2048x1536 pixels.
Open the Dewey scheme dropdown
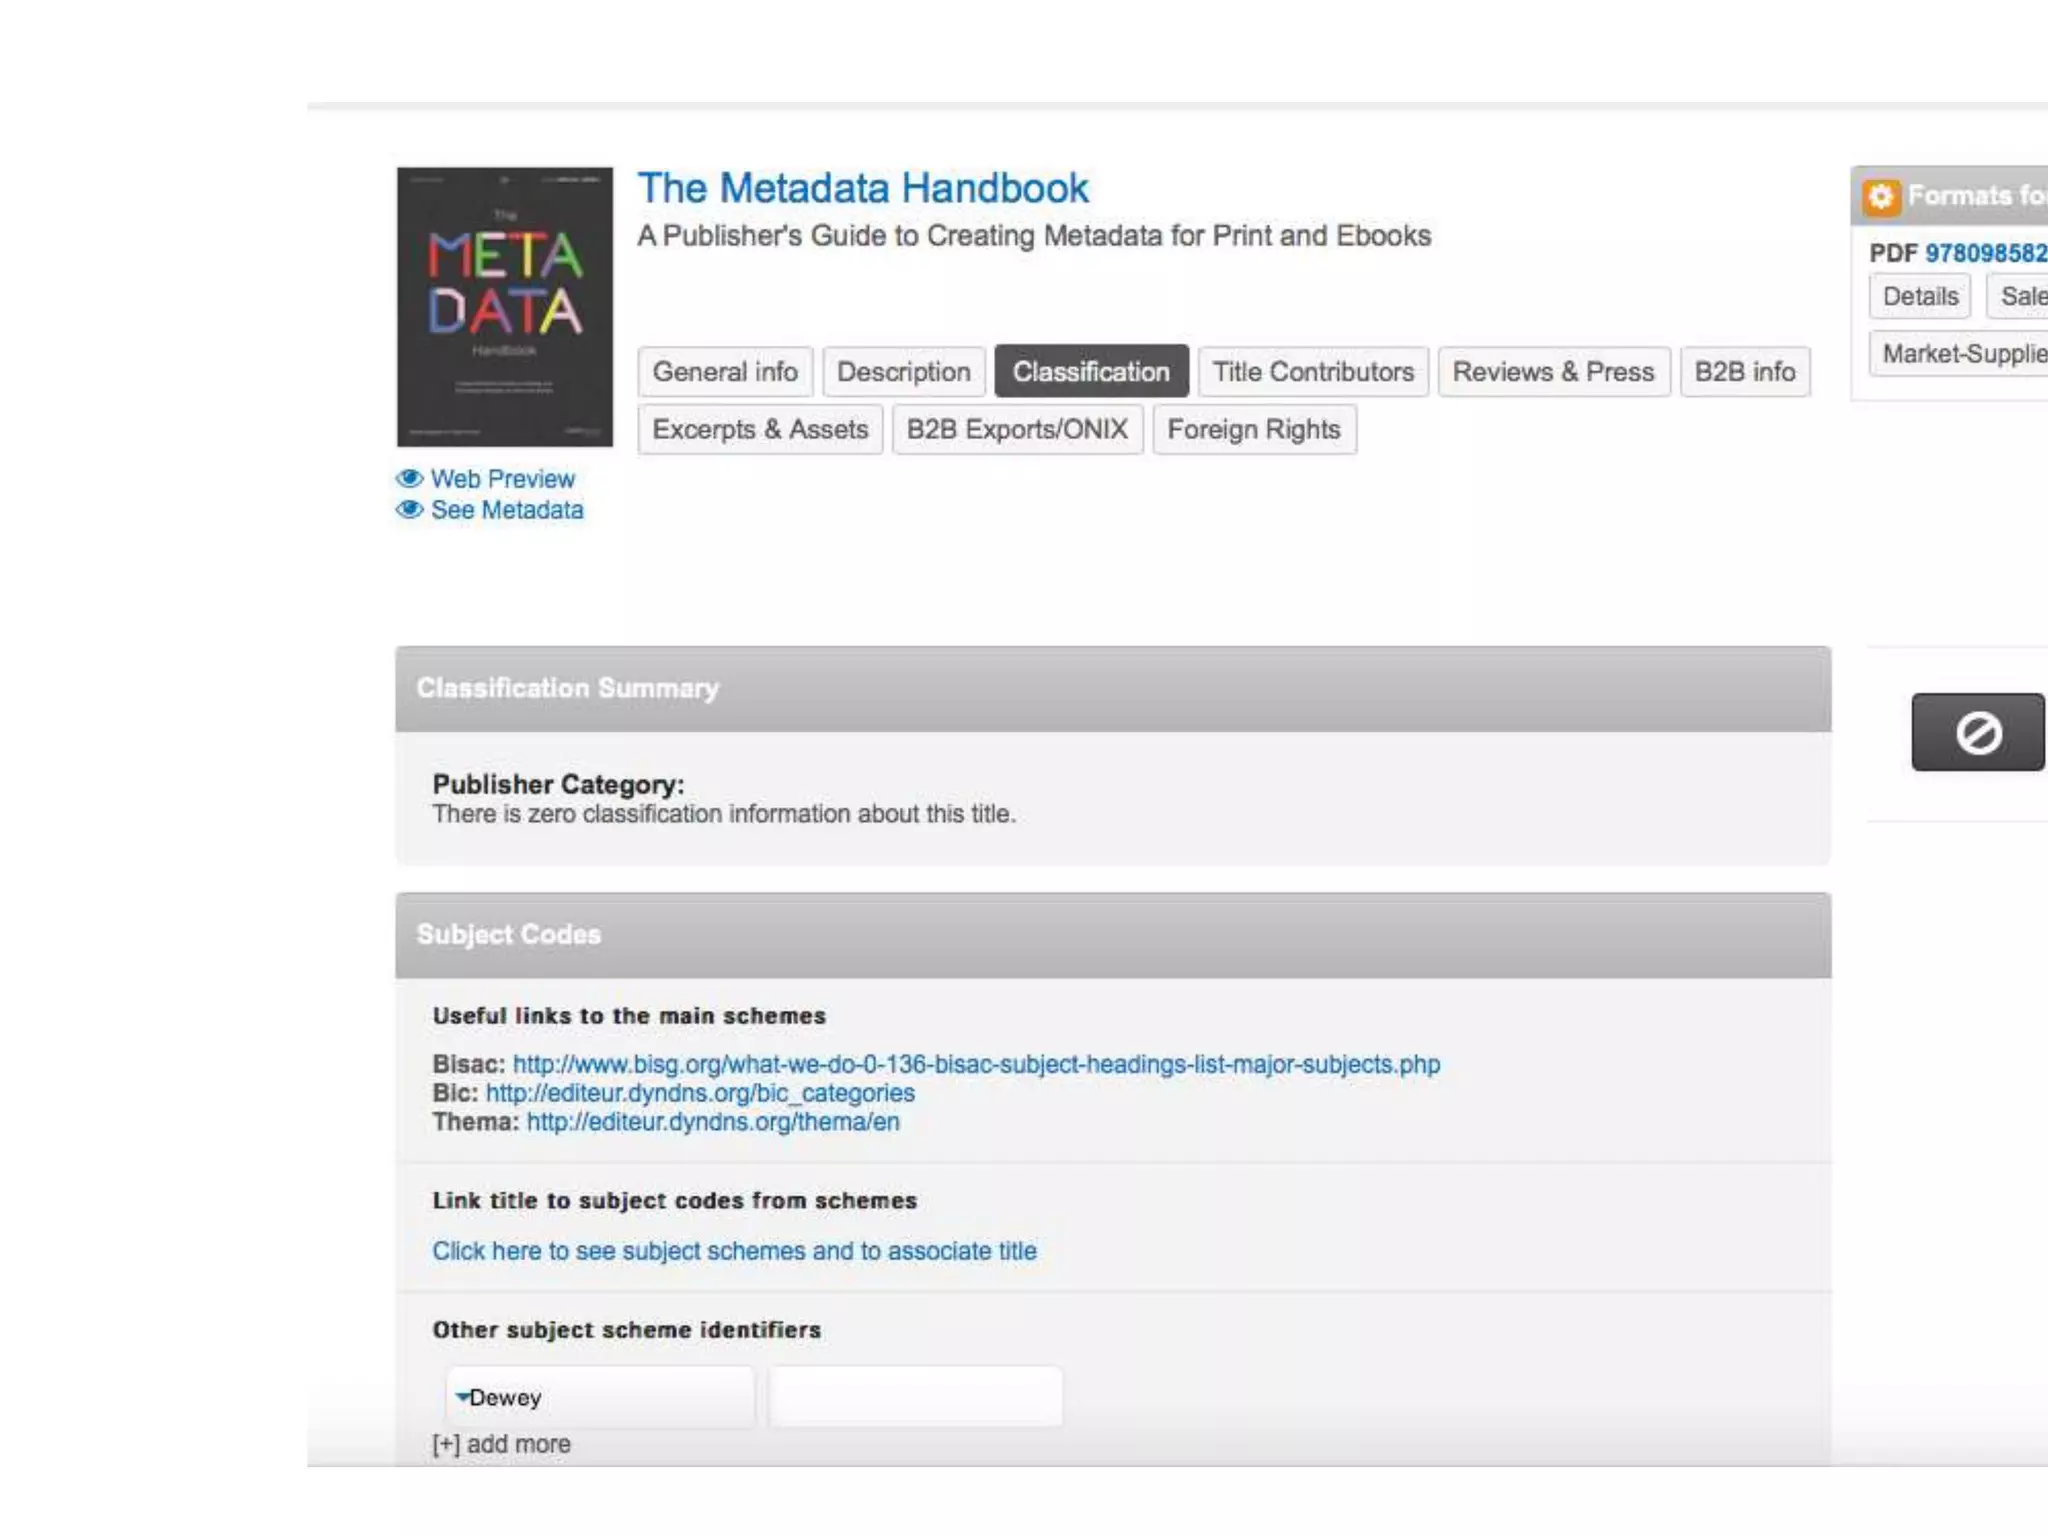point(600,1397)
